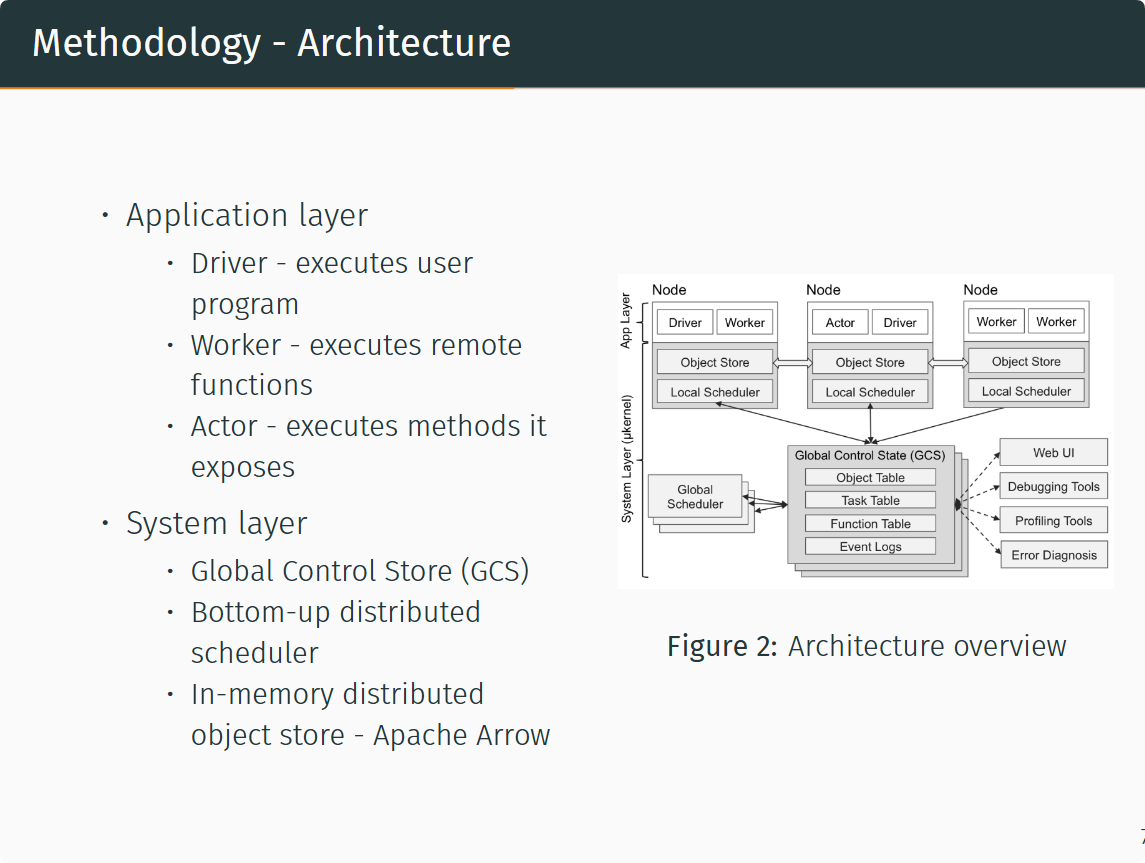Screen dimensions: 1145x863
Task: Select the Driver box in the first Node
Action: 684,322
